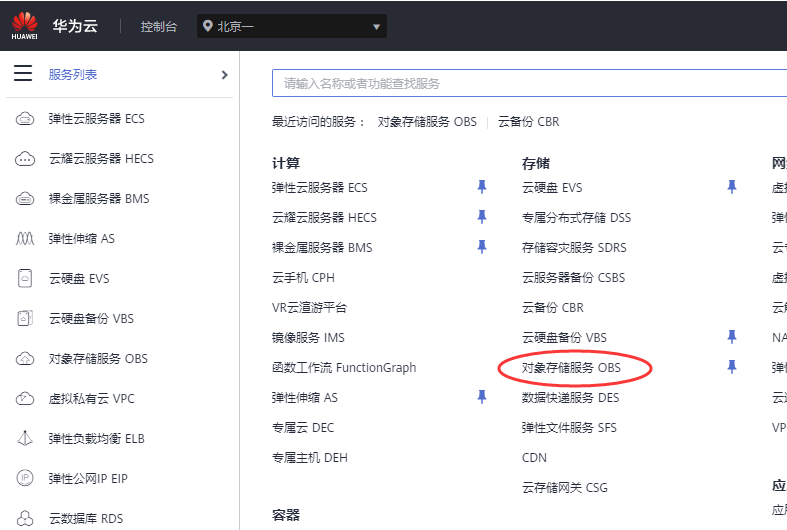Image resolution: width=787 pixels, height=530 pixels.
Task: Open 弹性云服务器 ECS in sidebar
Action: tap(96, 119)
